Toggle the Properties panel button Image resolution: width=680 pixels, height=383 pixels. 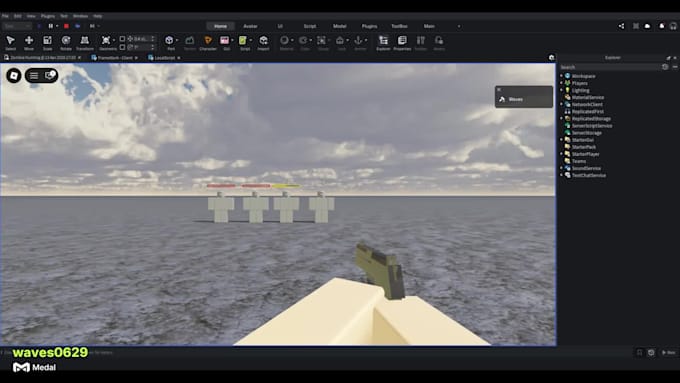[402, 43]
